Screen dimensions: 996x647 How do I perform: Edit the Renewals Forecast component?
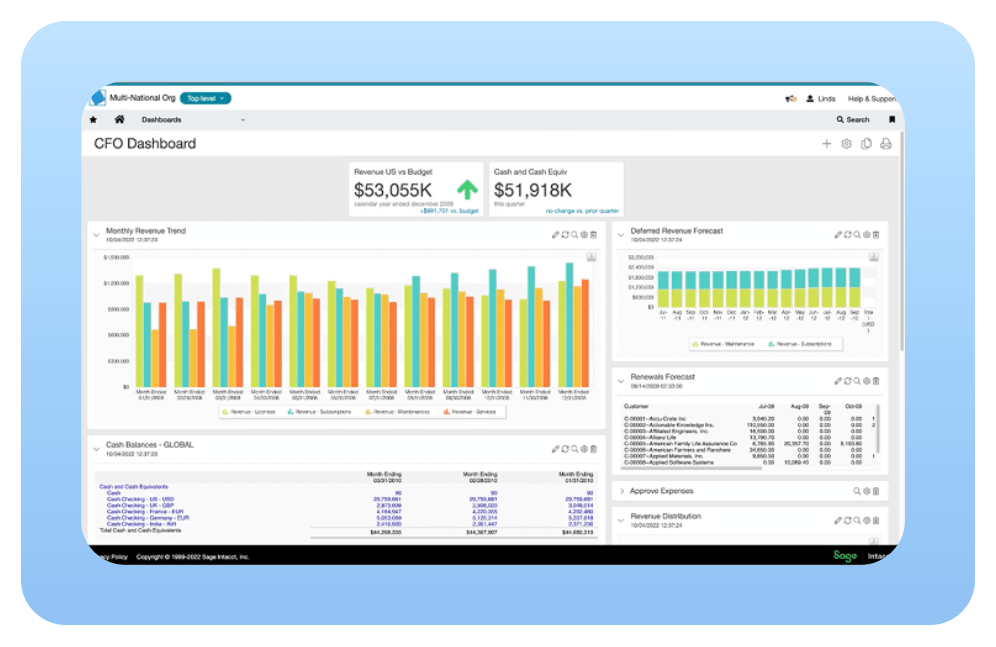click(x=838, y=381)
